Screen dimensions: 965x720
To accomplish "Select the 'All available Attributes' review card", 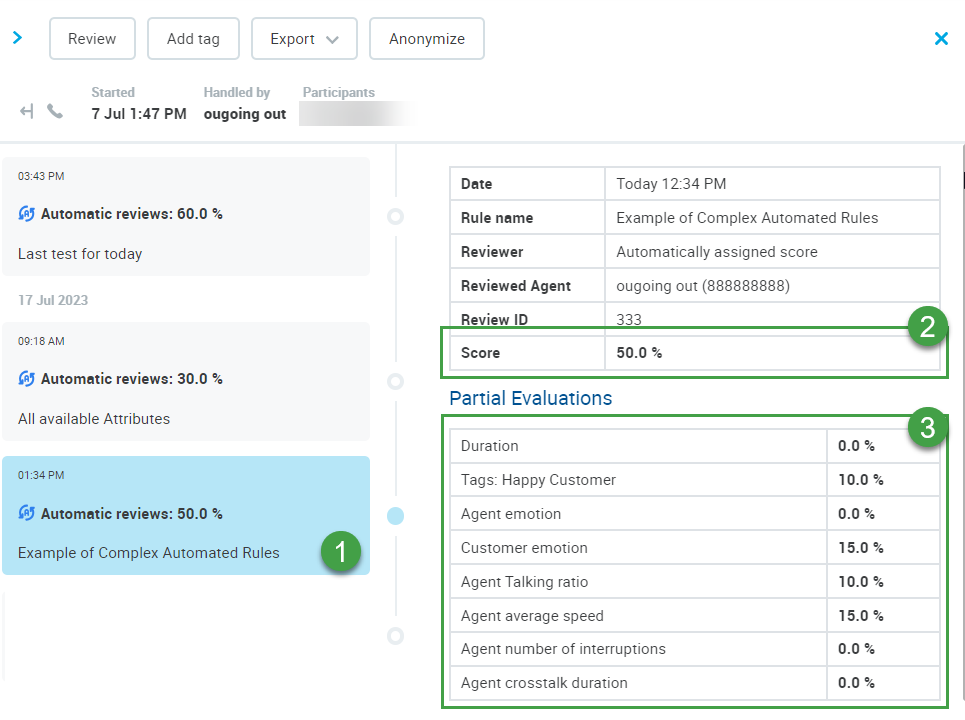I will (185, 381).
